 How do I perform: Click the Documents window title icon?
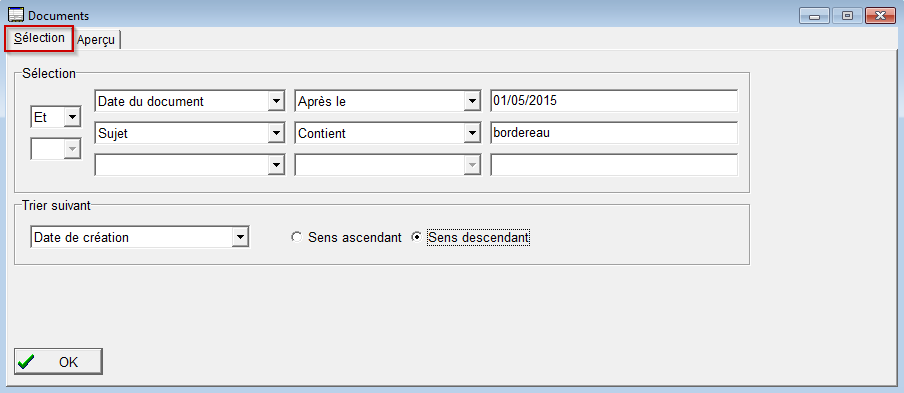pyautogui.click(x=15, y=16)
